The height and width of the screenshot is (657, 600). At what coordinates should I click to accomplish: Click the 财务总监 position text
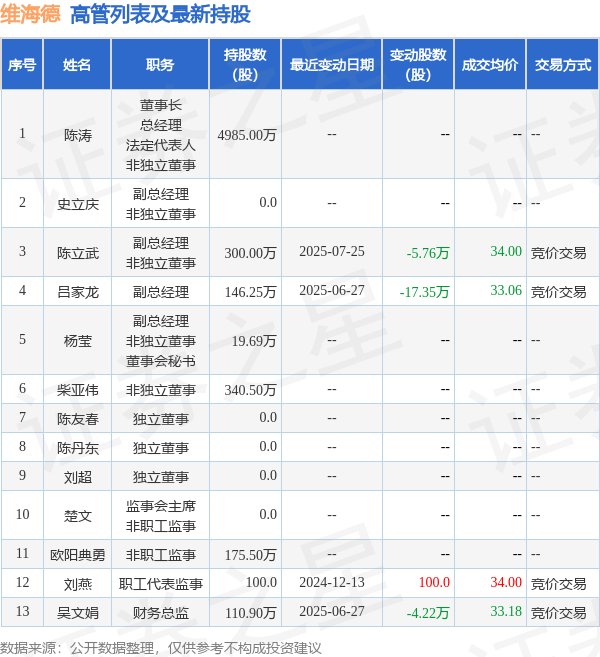coord(160,613)
